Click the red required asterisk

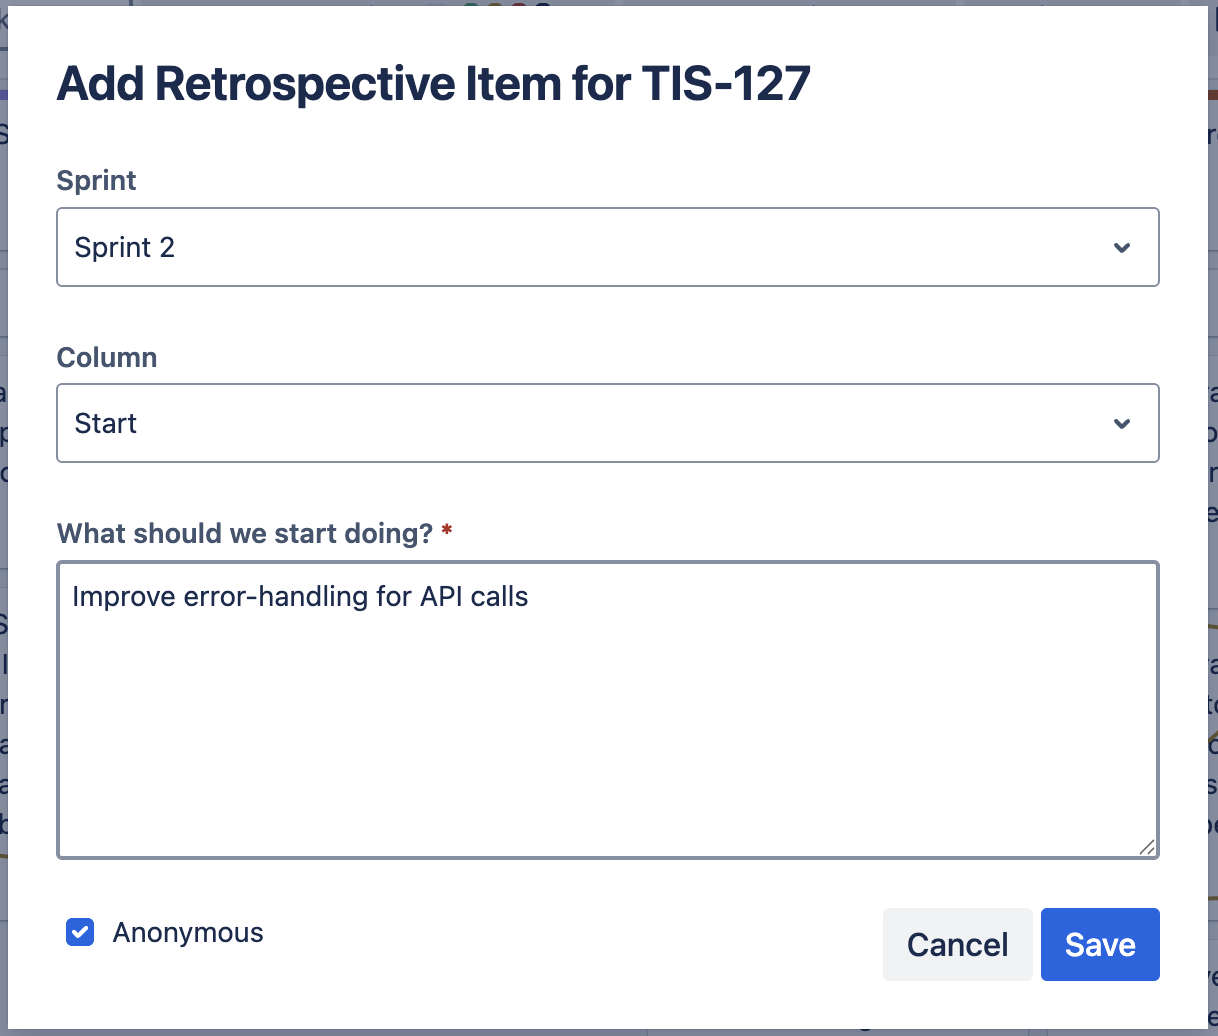[447, 531]
